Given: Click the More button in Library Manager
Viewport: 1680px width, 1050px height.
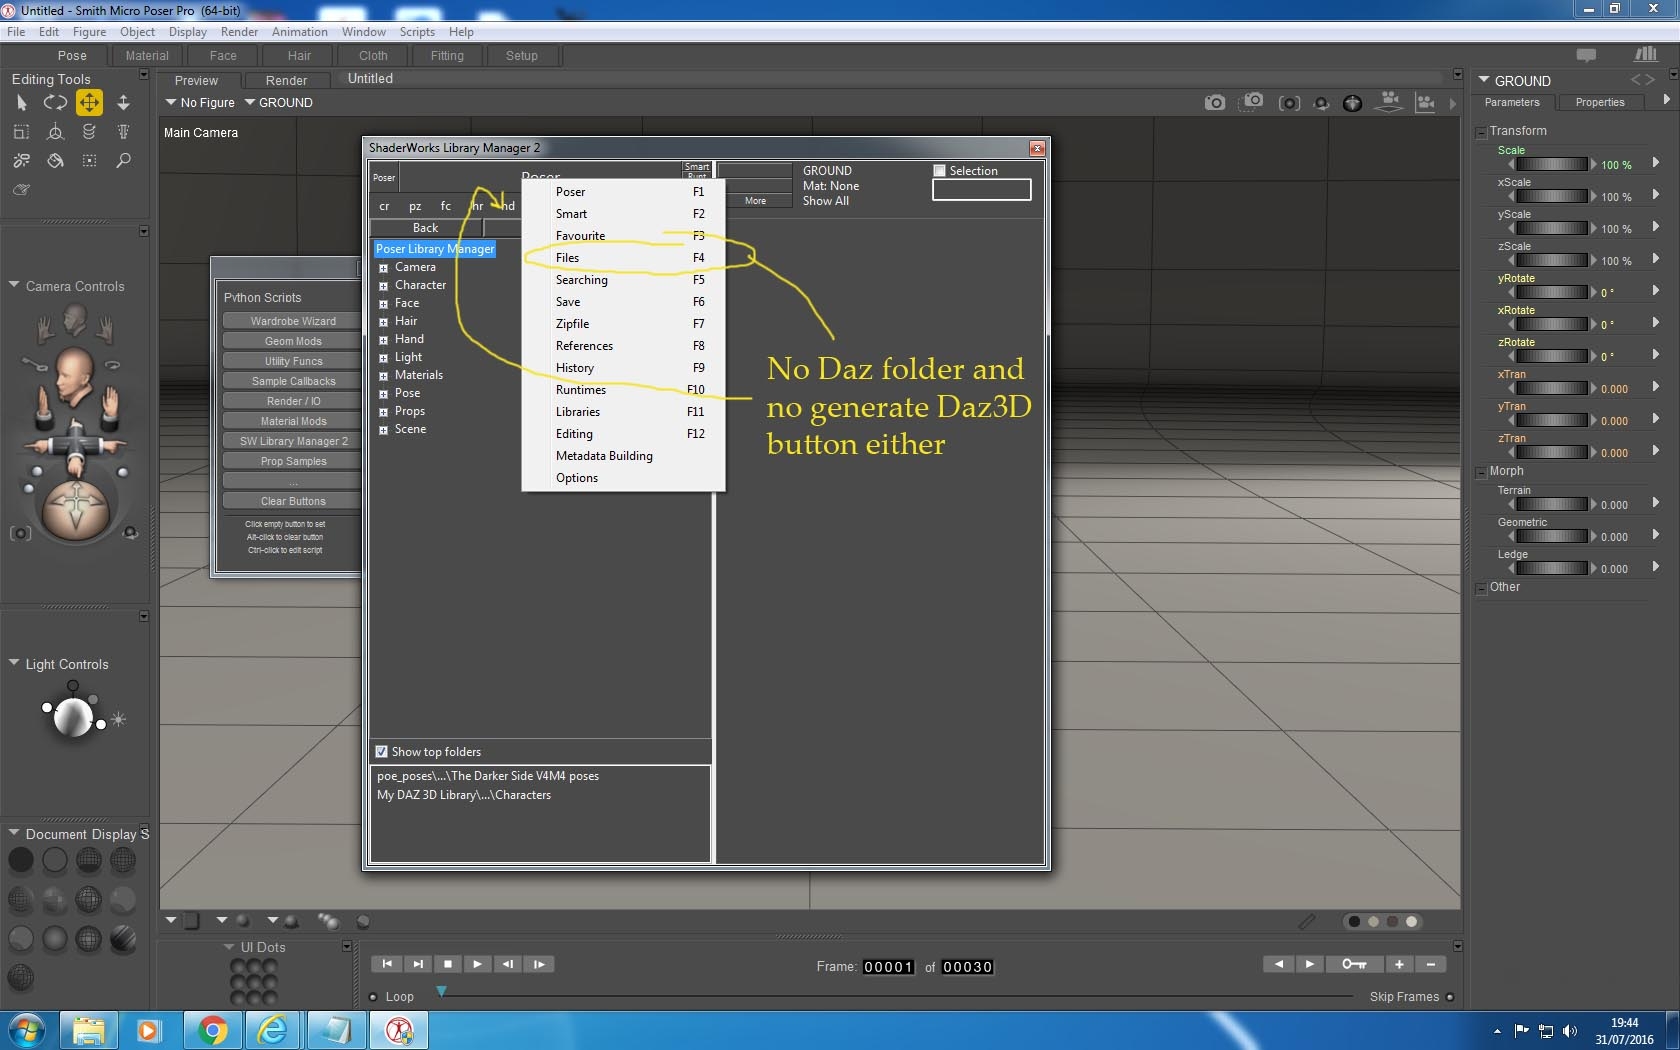Looking at the screenshot, I should 755,201.
